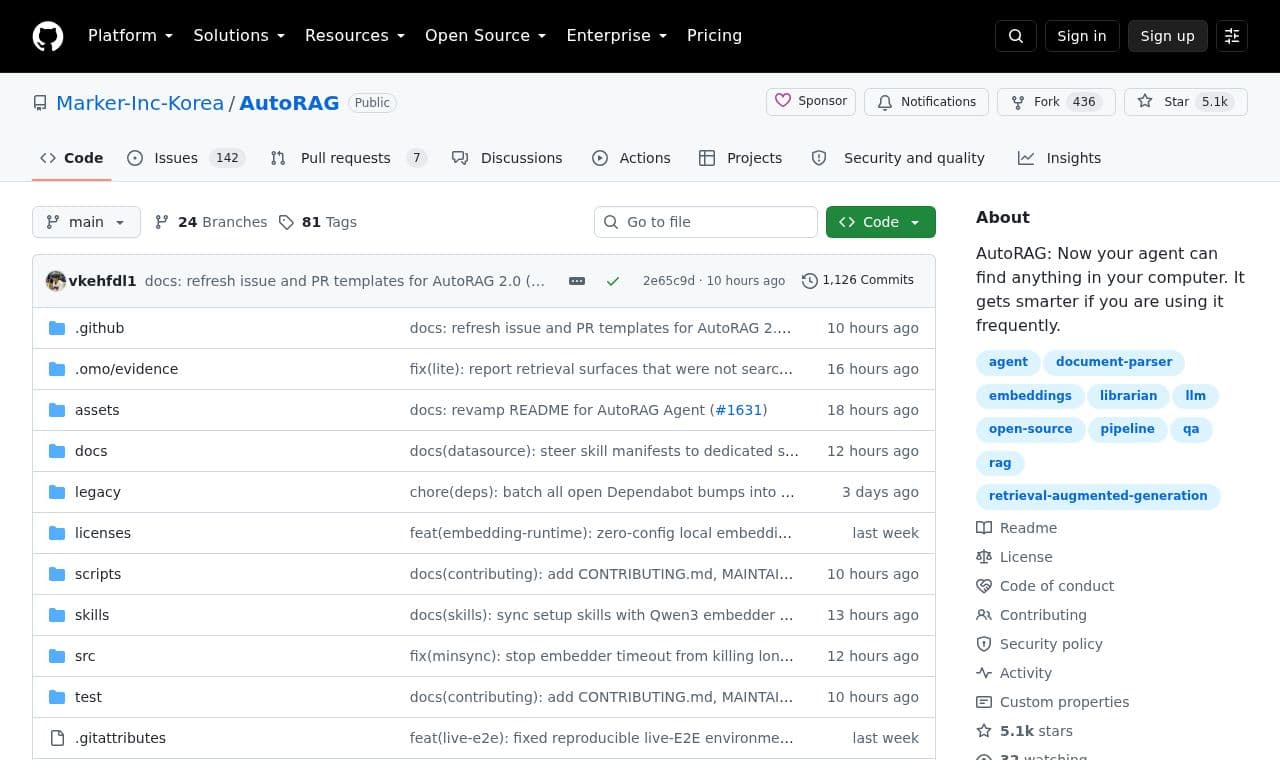This screenshot has height=760, width=1280.
Task: Open the Readme link in About
Action: (x=1017, y=528)
